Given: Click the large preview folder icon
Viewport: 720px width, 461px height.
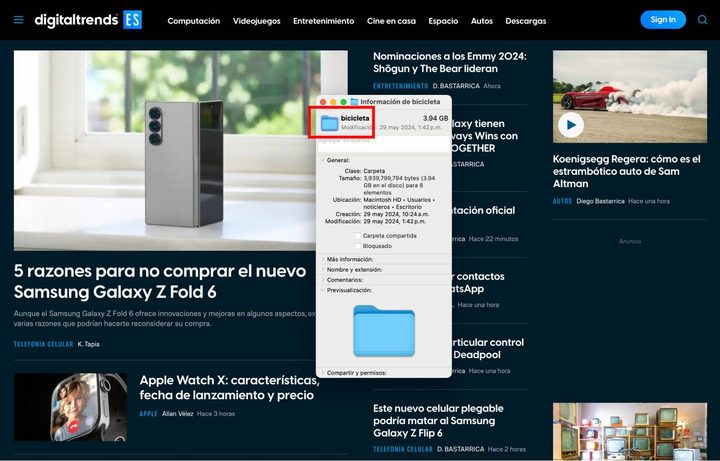Looking at the screenshot, I should [x=384, y=331].
